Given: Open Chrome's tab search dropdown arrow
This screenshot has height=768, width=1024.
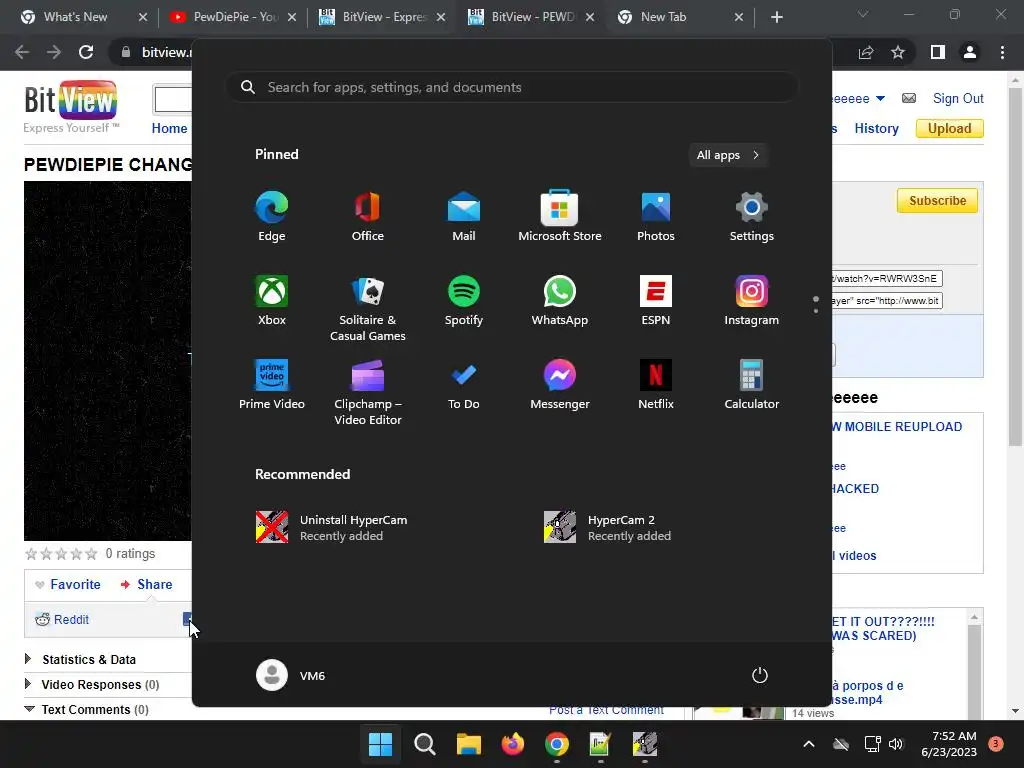Looking at the screenshot, I should click(x=863, y=14).
